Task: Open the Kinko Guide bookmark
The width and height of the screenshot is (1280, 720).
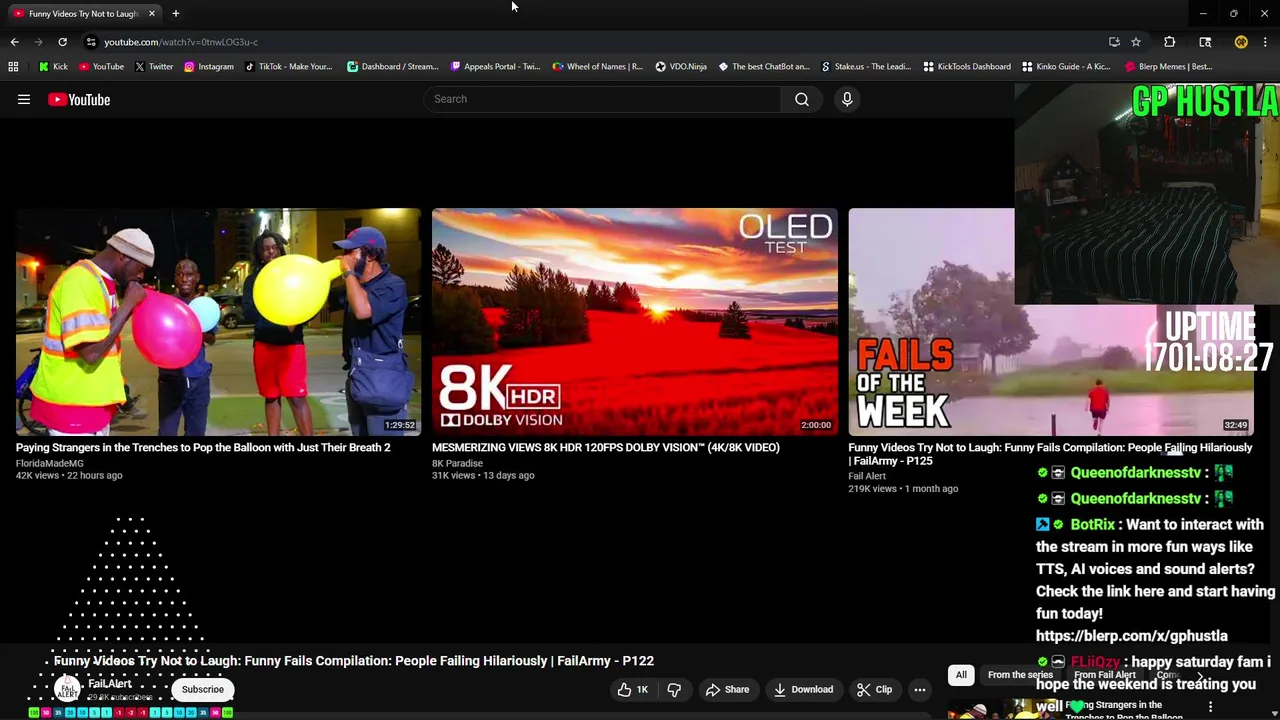Action: [1066, 66]
